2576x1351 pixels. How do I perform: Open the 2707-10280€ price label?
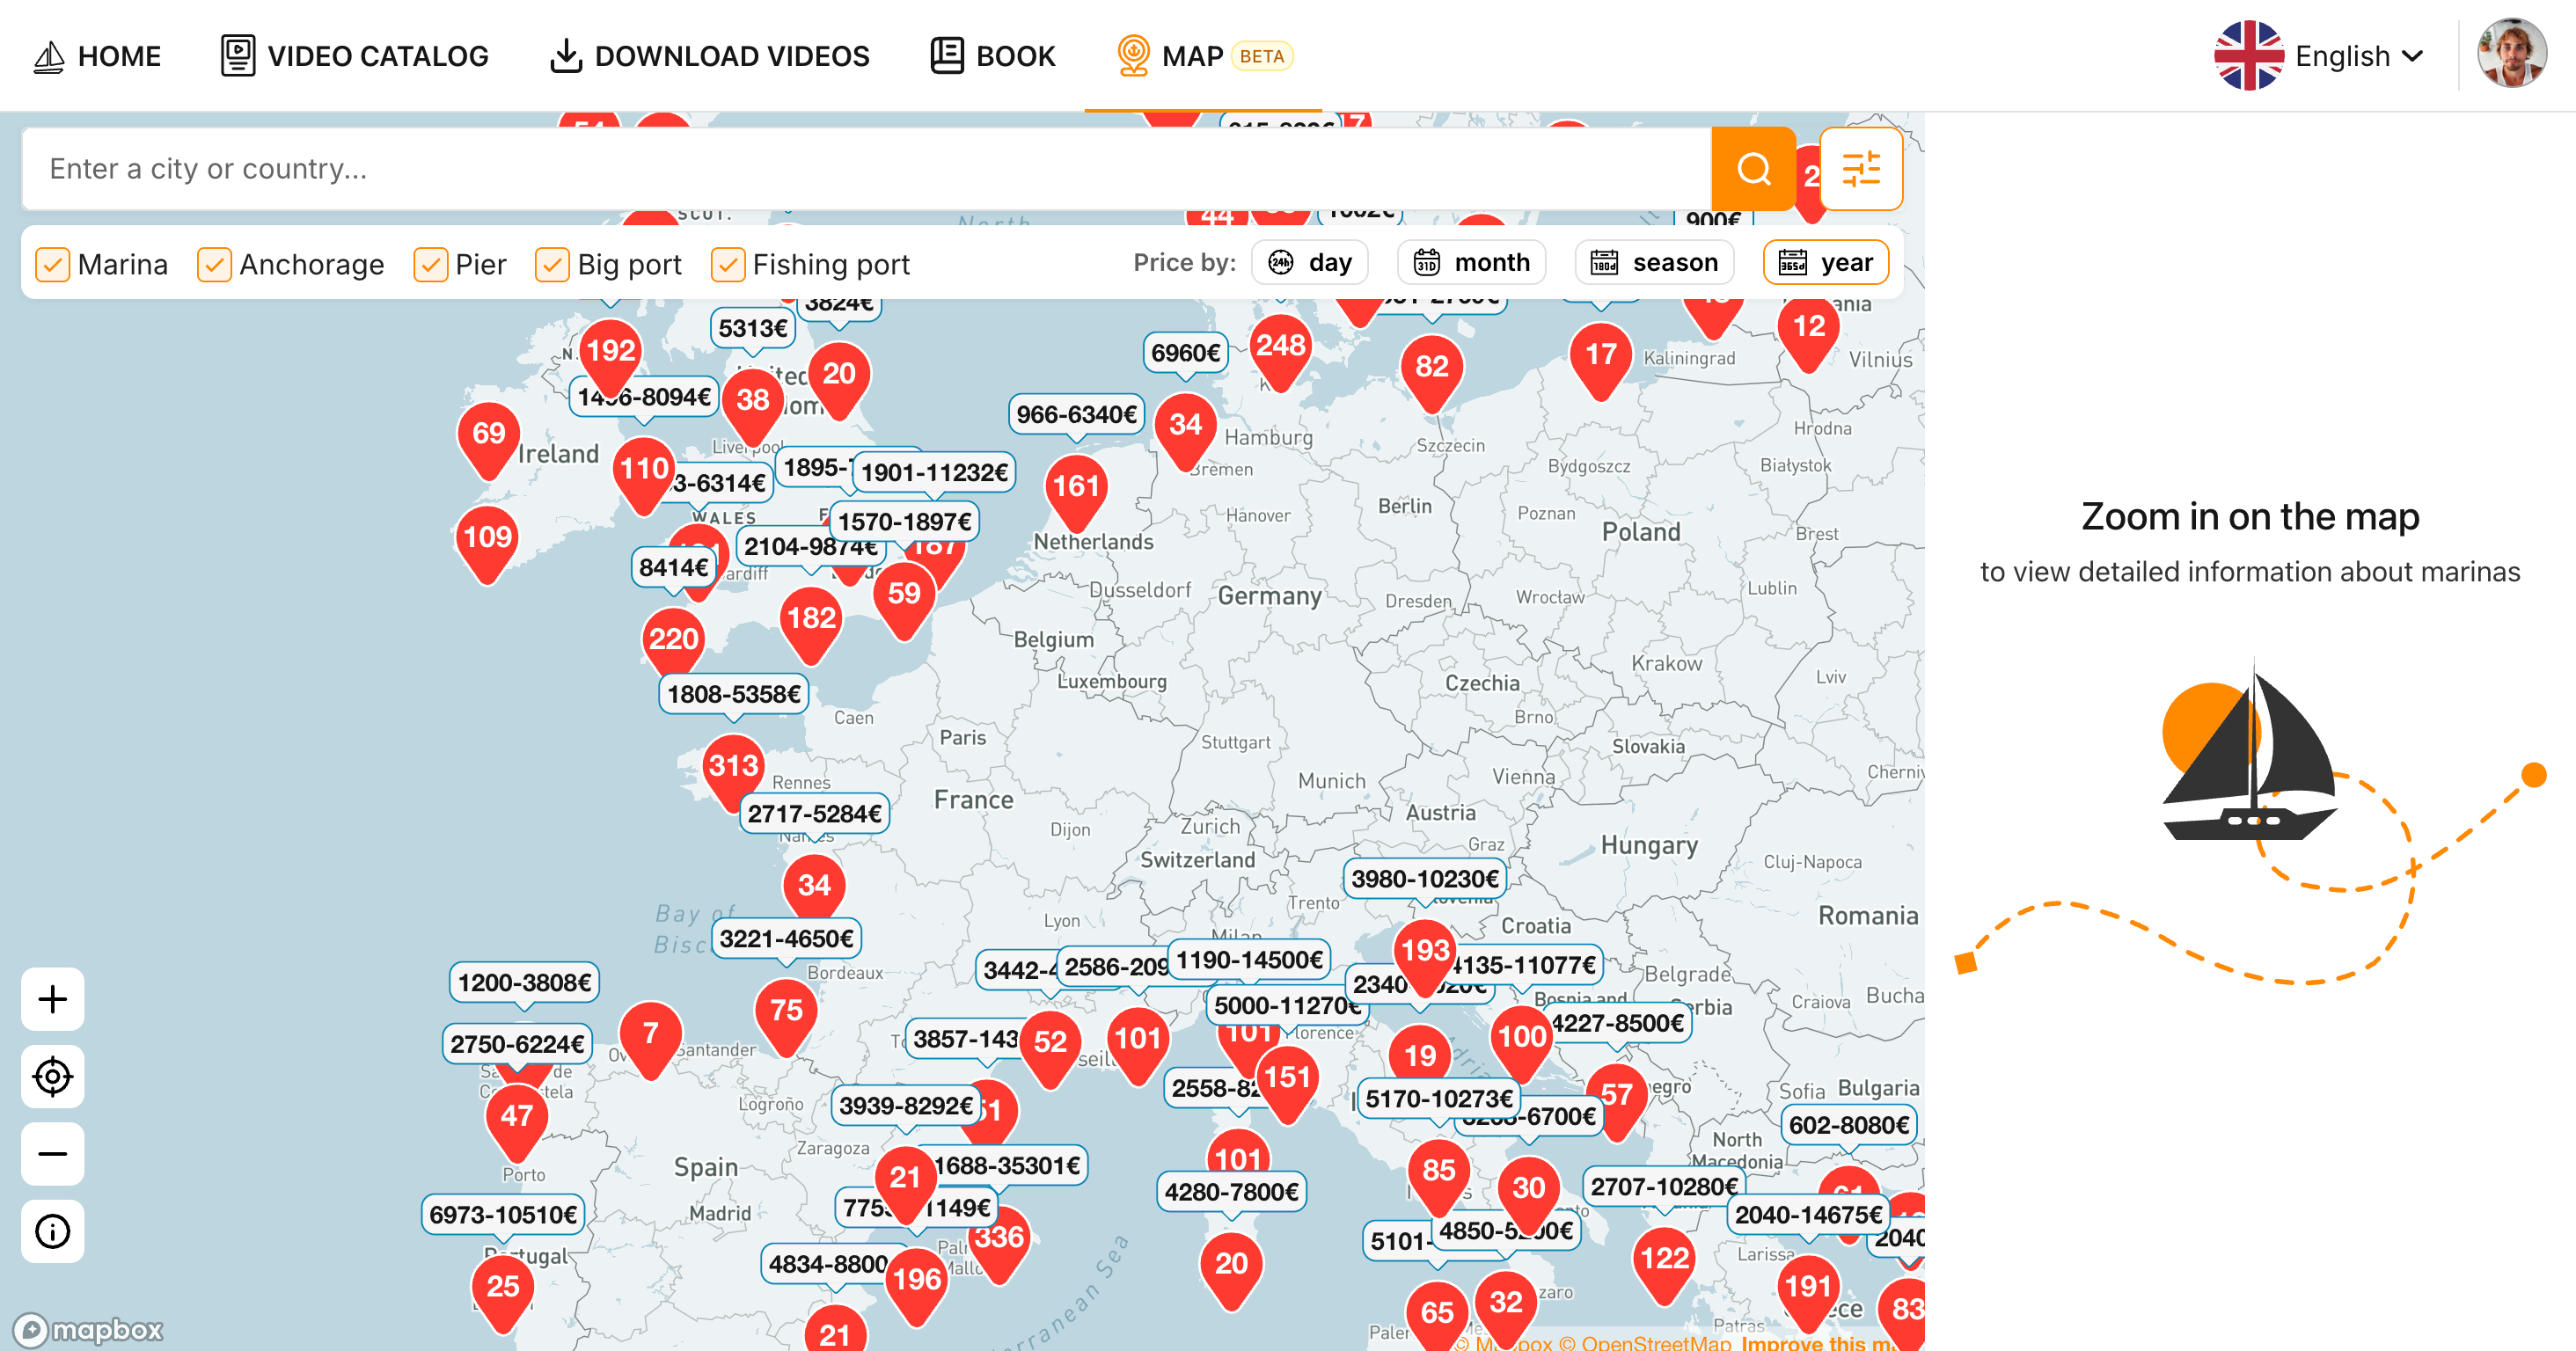point(1664,1187)
